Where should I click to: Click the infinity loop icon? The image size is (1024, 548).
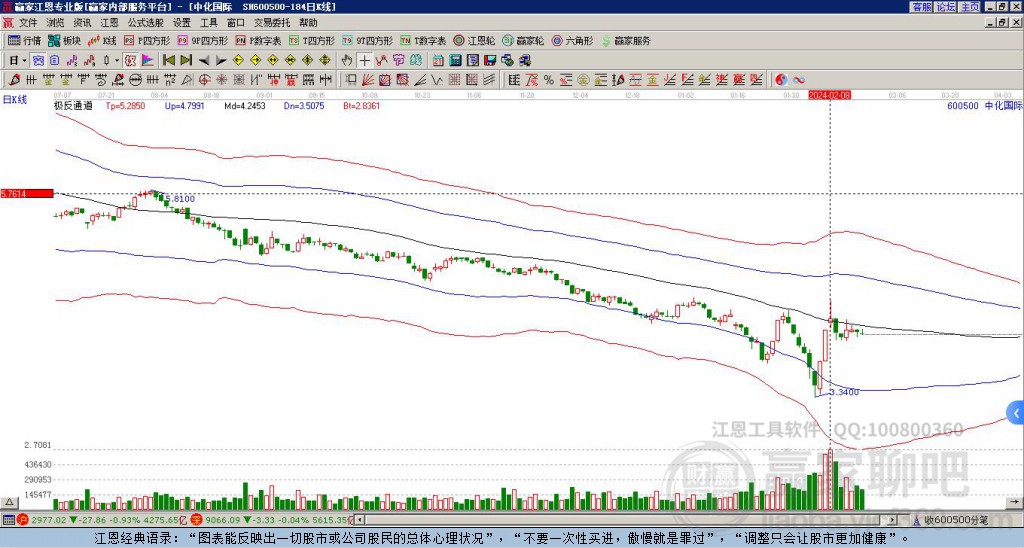[x=799, y=80]
